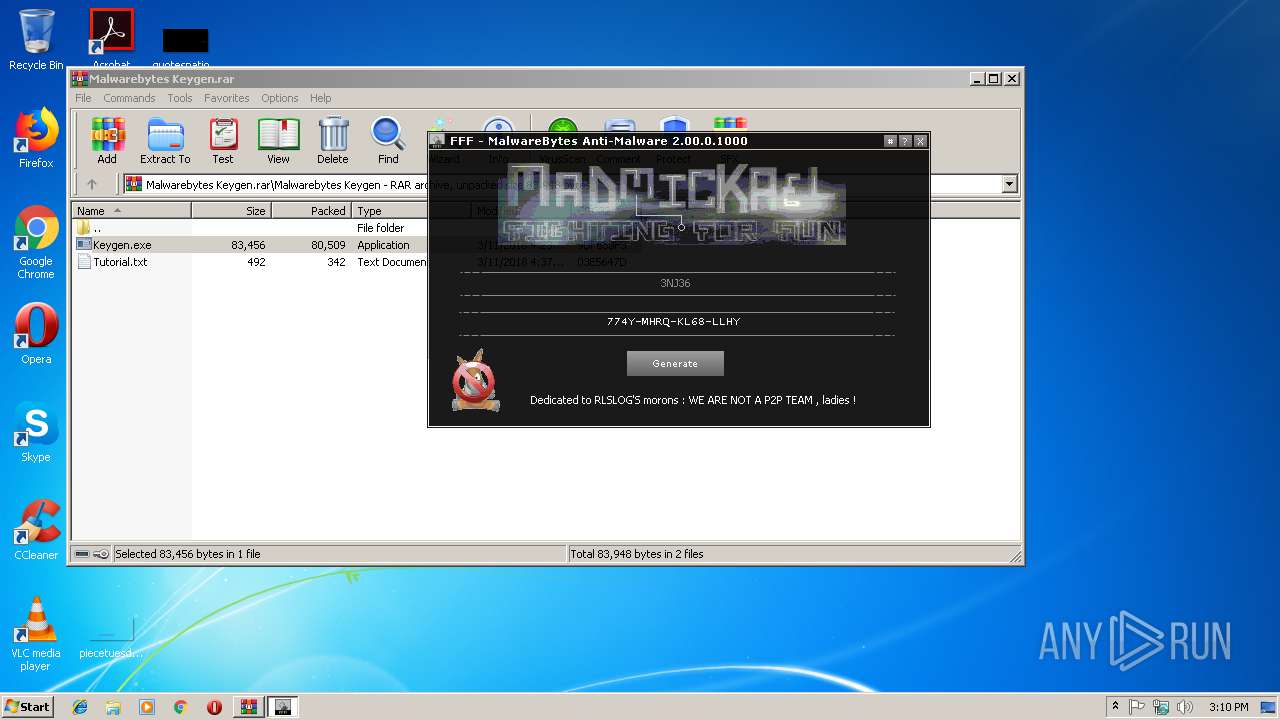Open Recycle Bin desktop icon

point(36,40)
